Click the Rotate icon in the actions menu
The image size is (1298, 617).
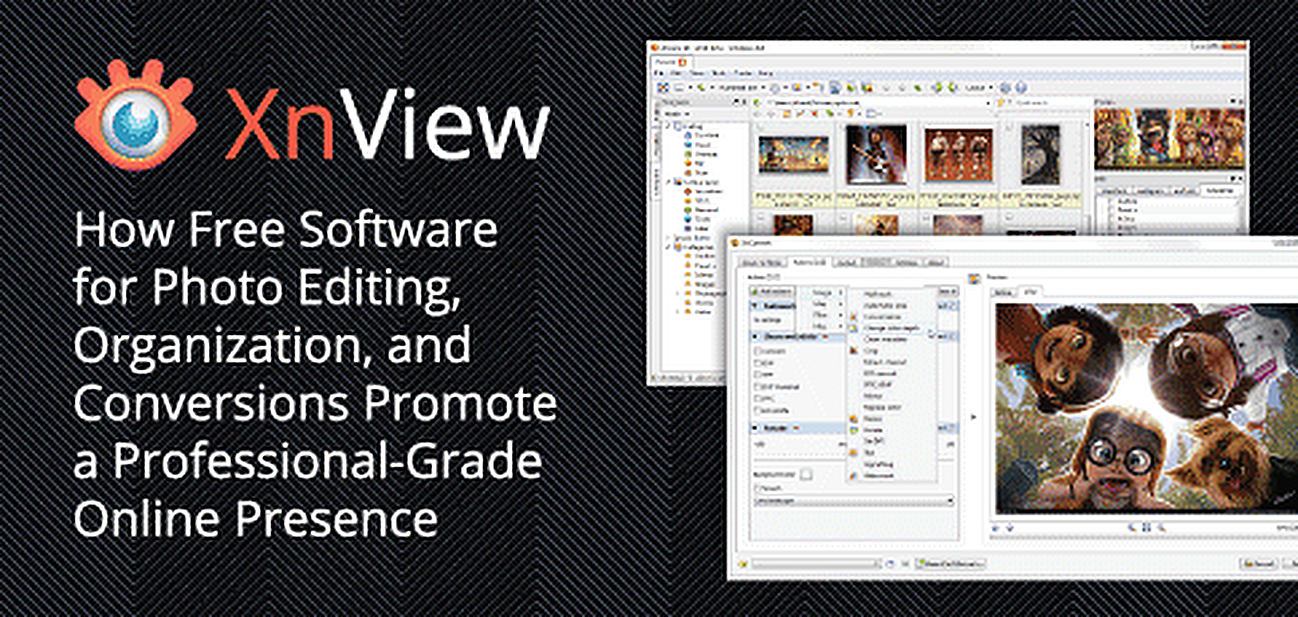point(853,430)
